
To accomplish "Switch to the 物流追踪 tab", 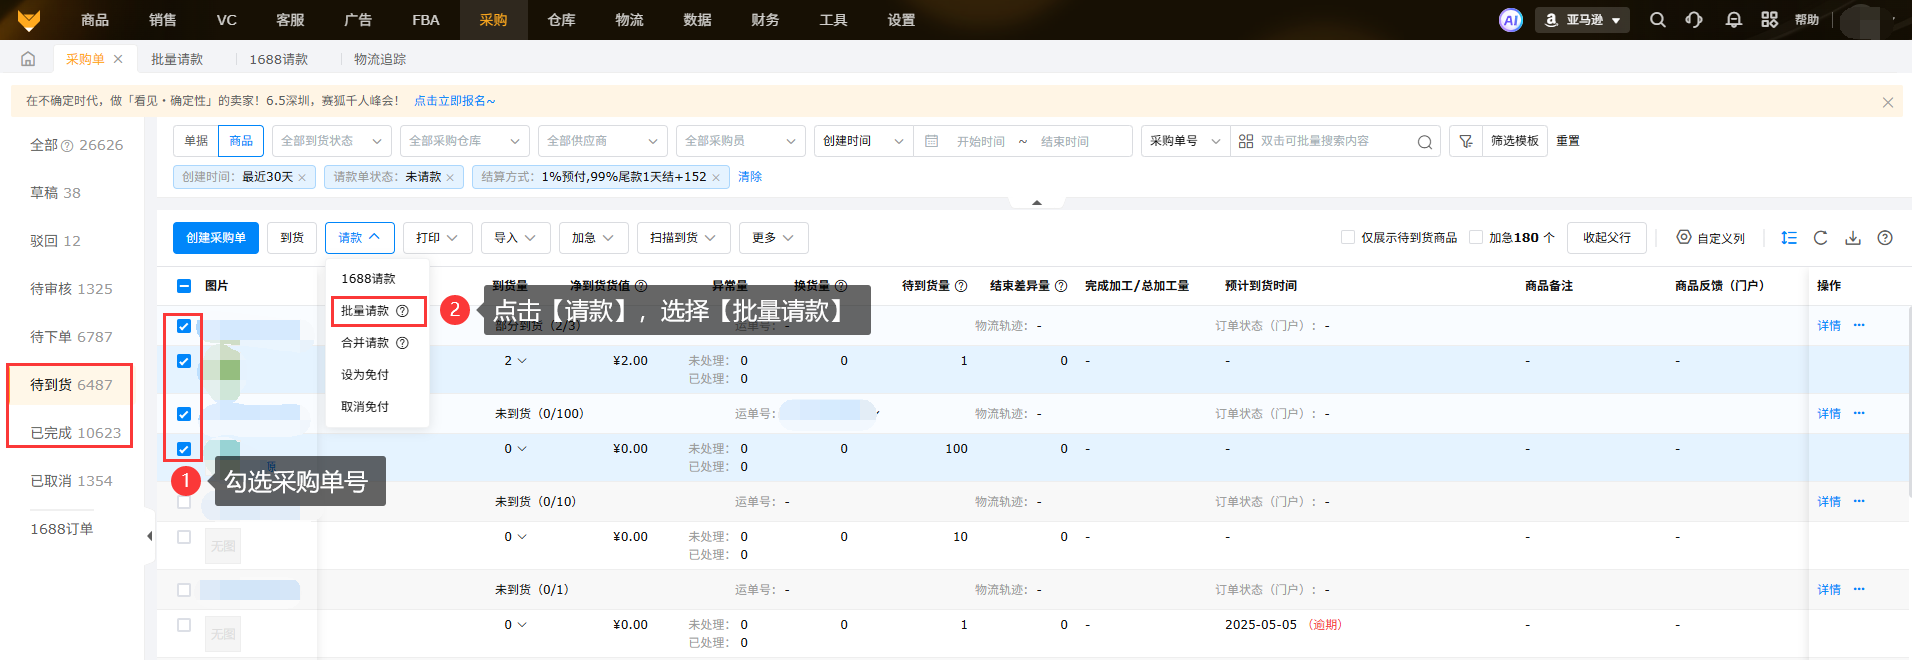I will point(380,59).
